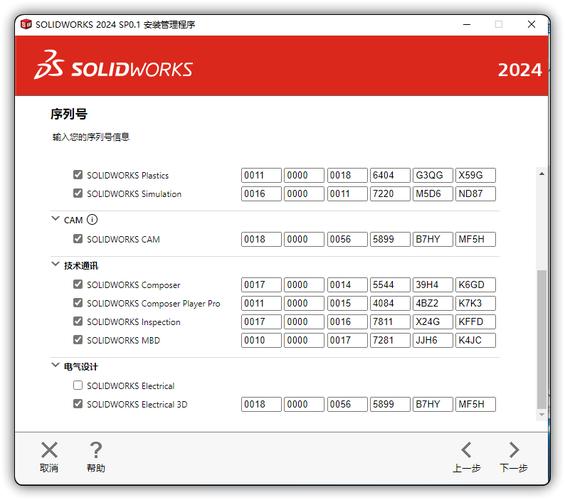The height and width of the screenshot is (500, 565).
Task: Disable SOLIDWORKS Composer Player Pro checkbox
Action: click(x=78, y=303)
